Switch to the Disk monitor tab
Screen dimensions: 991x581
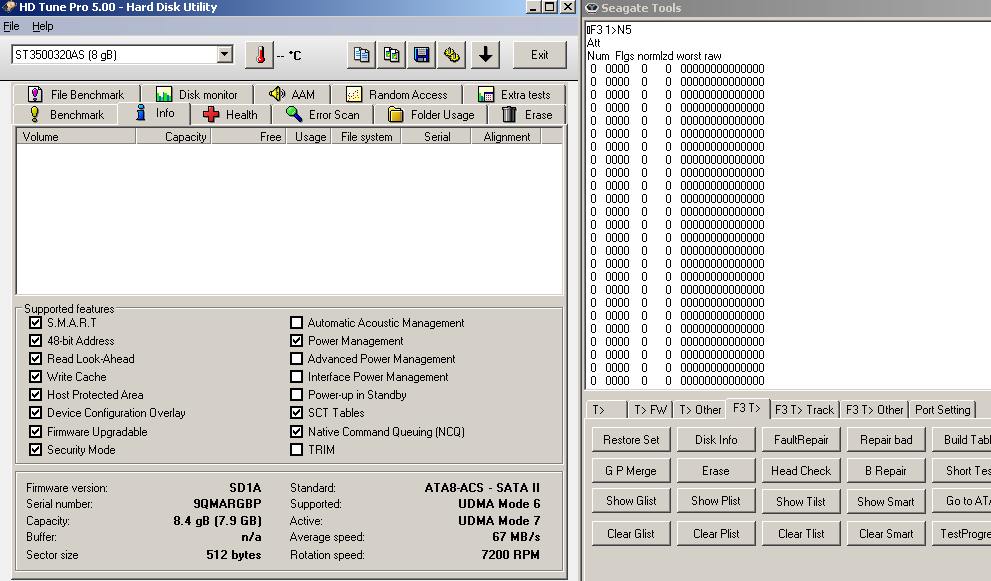pos(197,94)
